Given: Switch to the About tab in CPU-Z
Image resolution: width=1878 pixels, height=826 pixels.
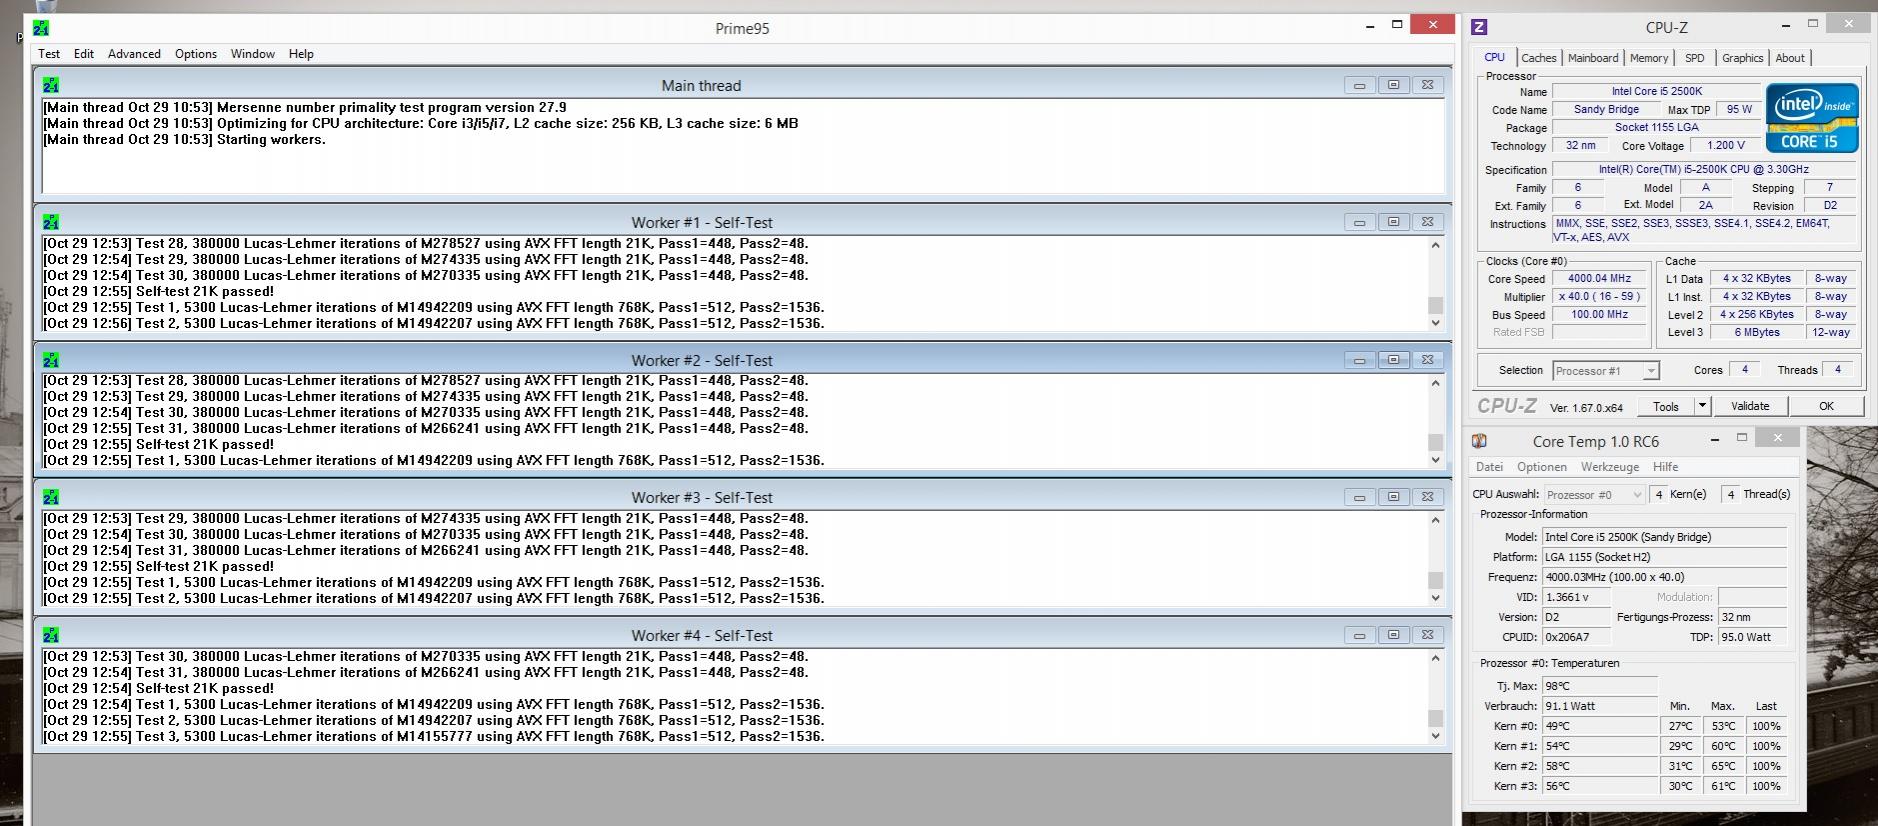Looking at the screenshot, I should pos(1790,58).
